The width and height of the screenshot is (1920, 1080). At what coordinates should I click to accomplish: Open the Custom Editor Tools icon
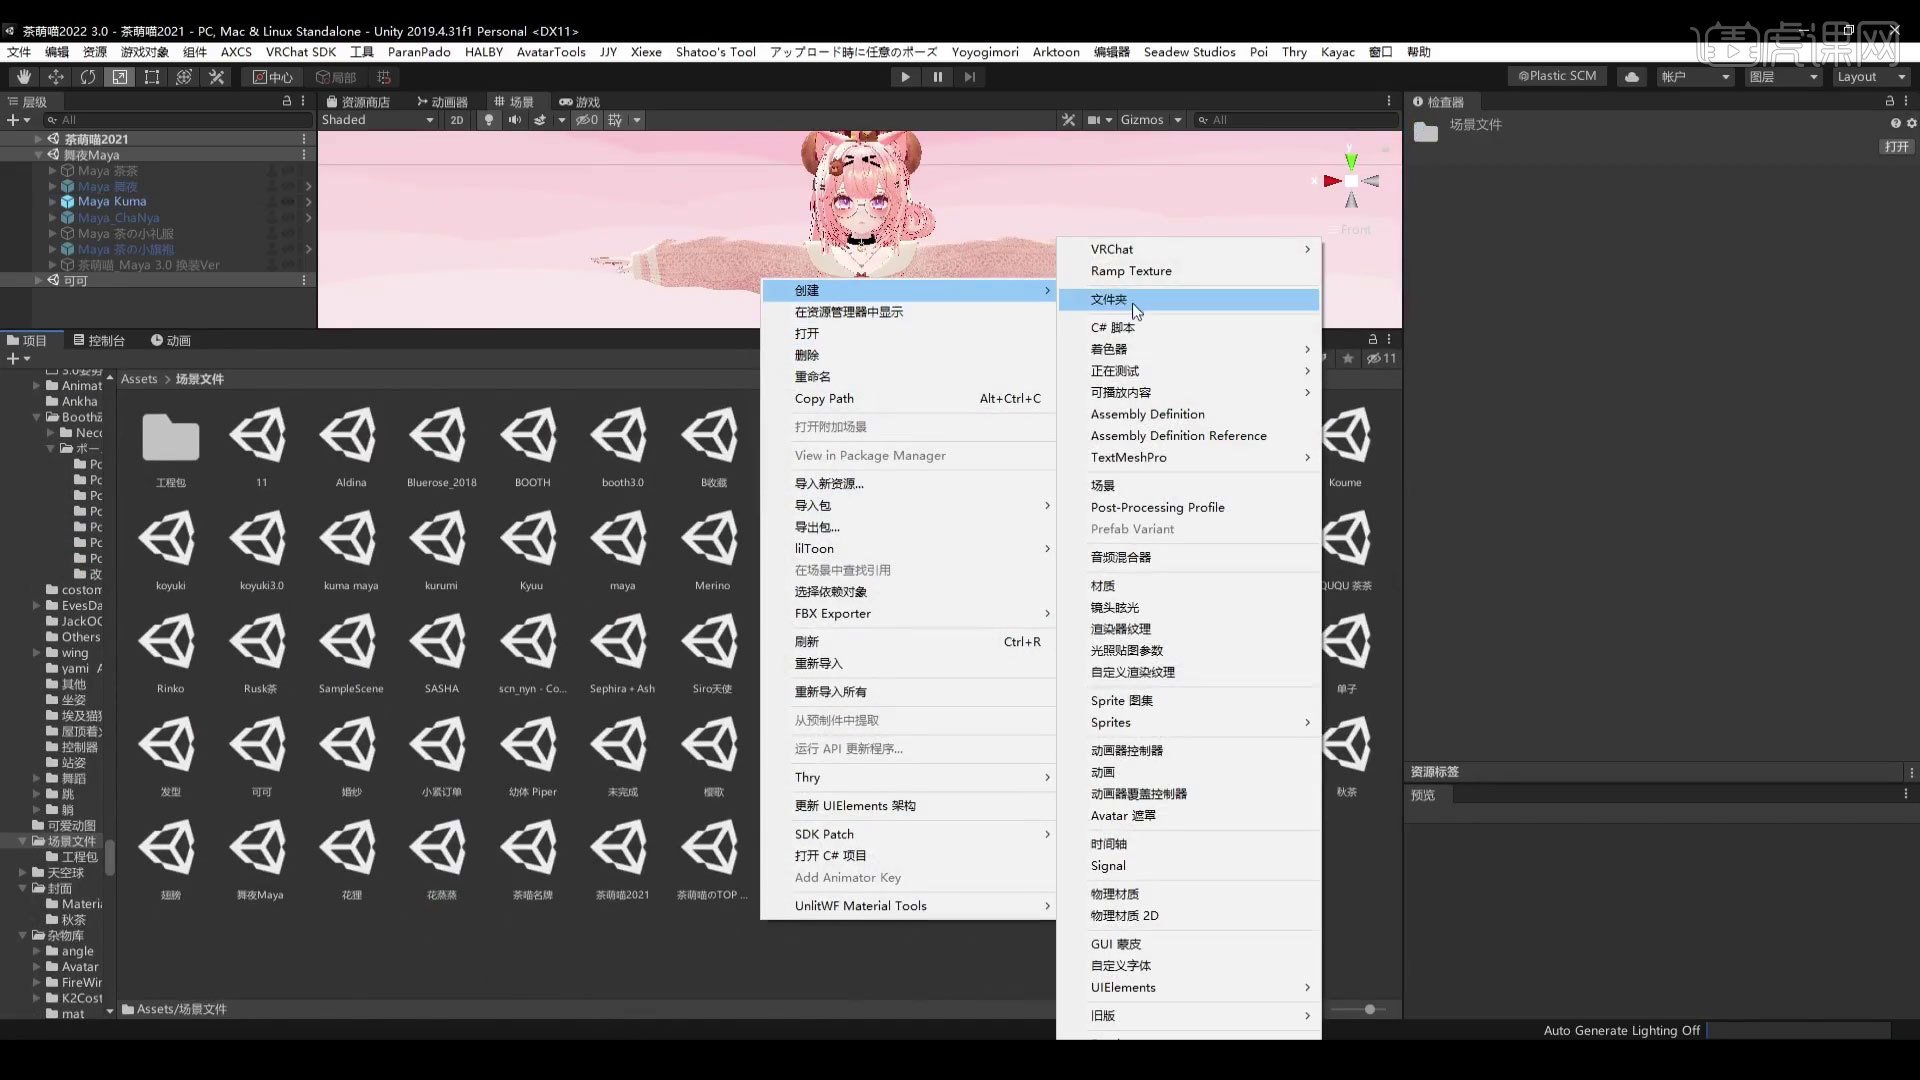(x=216, y=76)
